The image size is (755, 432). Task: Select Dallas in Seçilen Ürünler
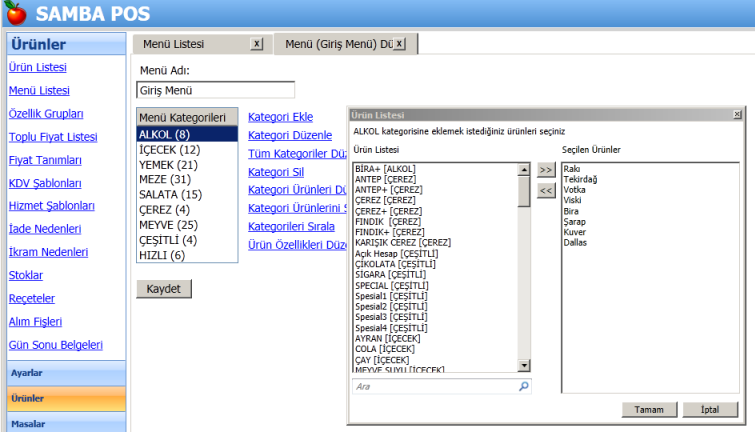pos(575,242)
